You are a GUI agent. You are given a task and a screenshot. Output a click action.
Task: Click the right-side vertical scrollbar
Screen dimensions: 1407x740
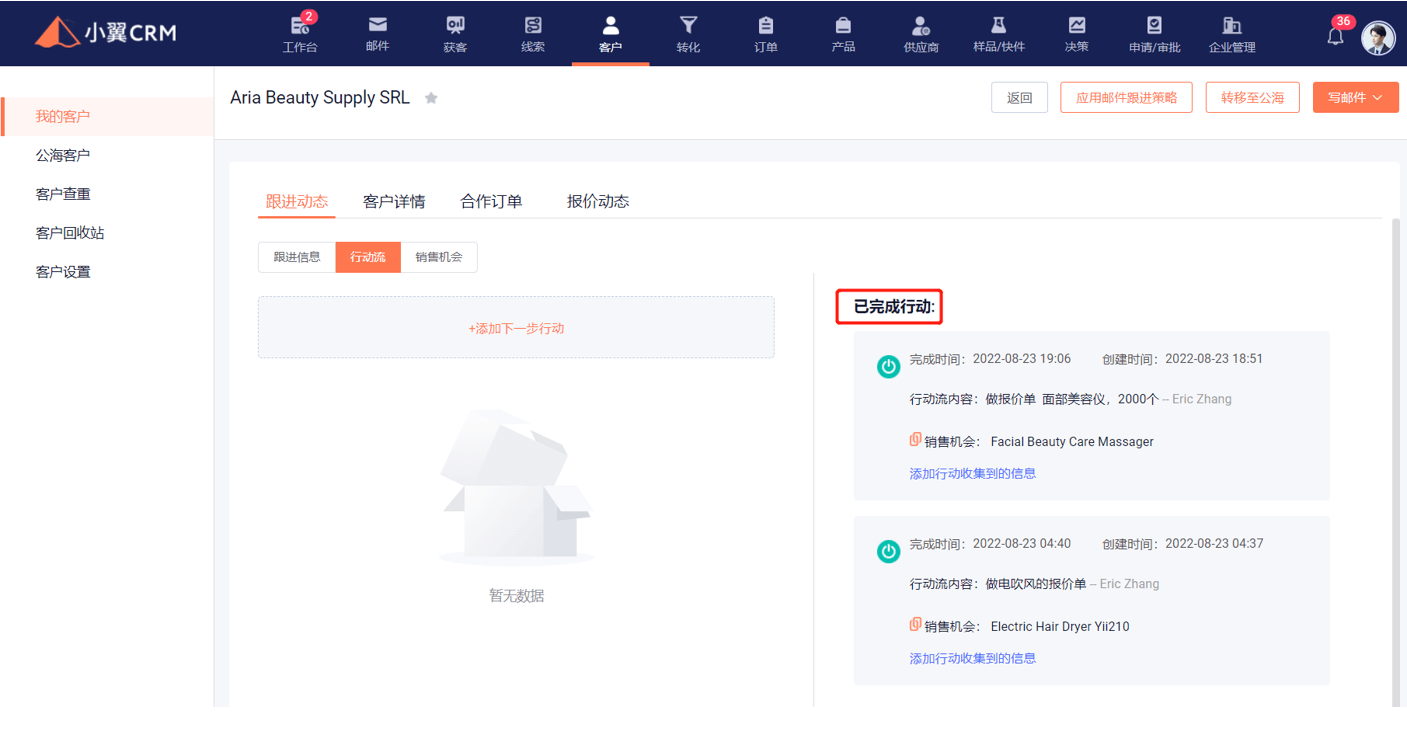(1396, 450)
